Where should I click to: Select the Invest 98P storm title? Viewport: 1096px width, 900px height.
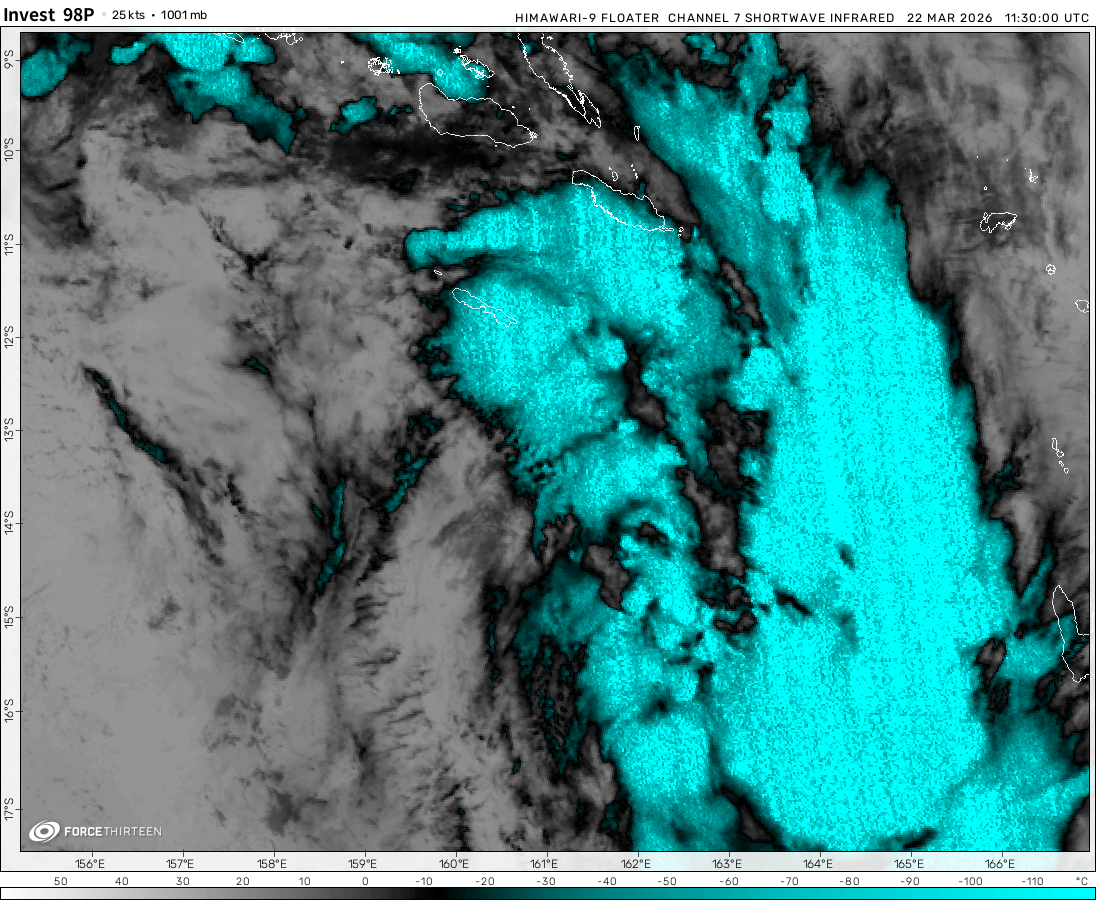49,15
